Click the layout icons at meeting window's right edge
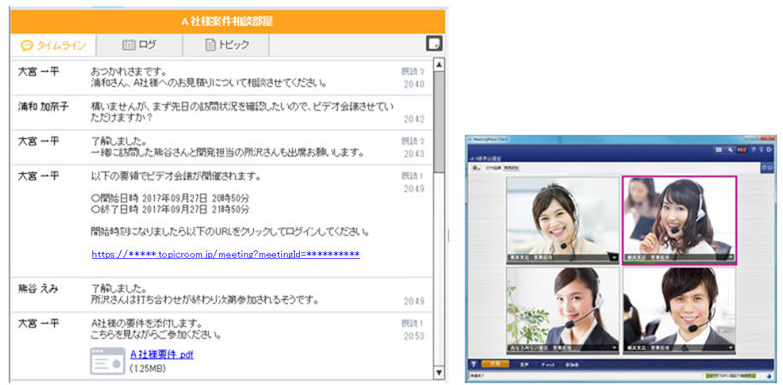 768,168
